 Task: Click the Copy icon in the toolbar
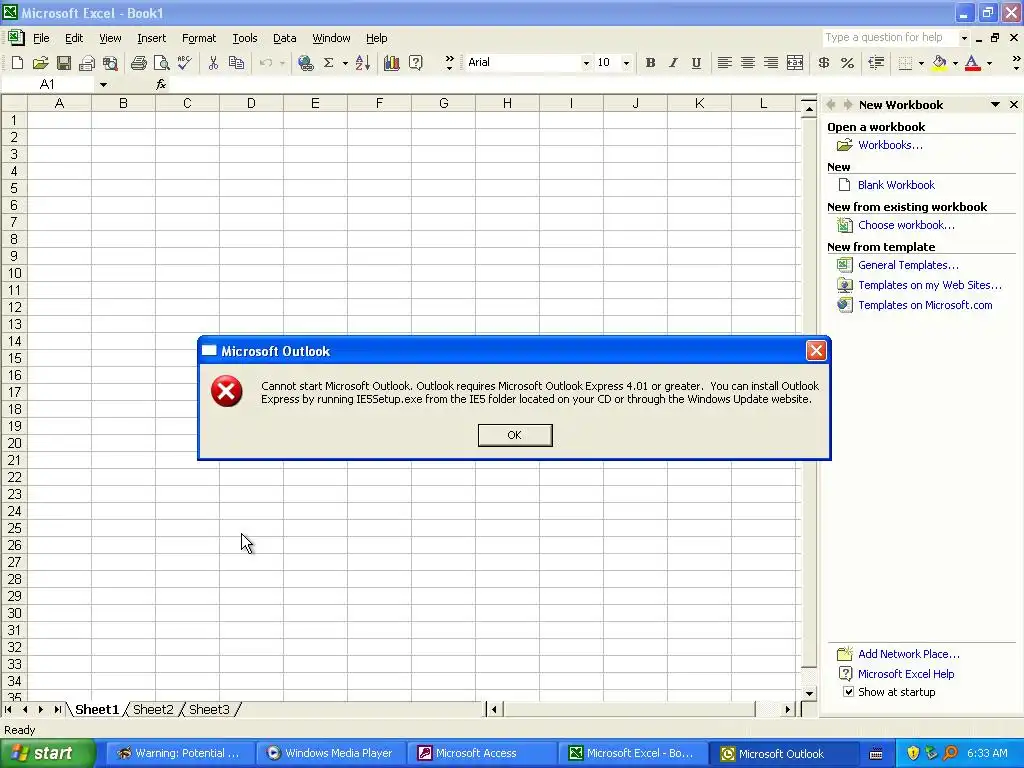click(236, 63)
